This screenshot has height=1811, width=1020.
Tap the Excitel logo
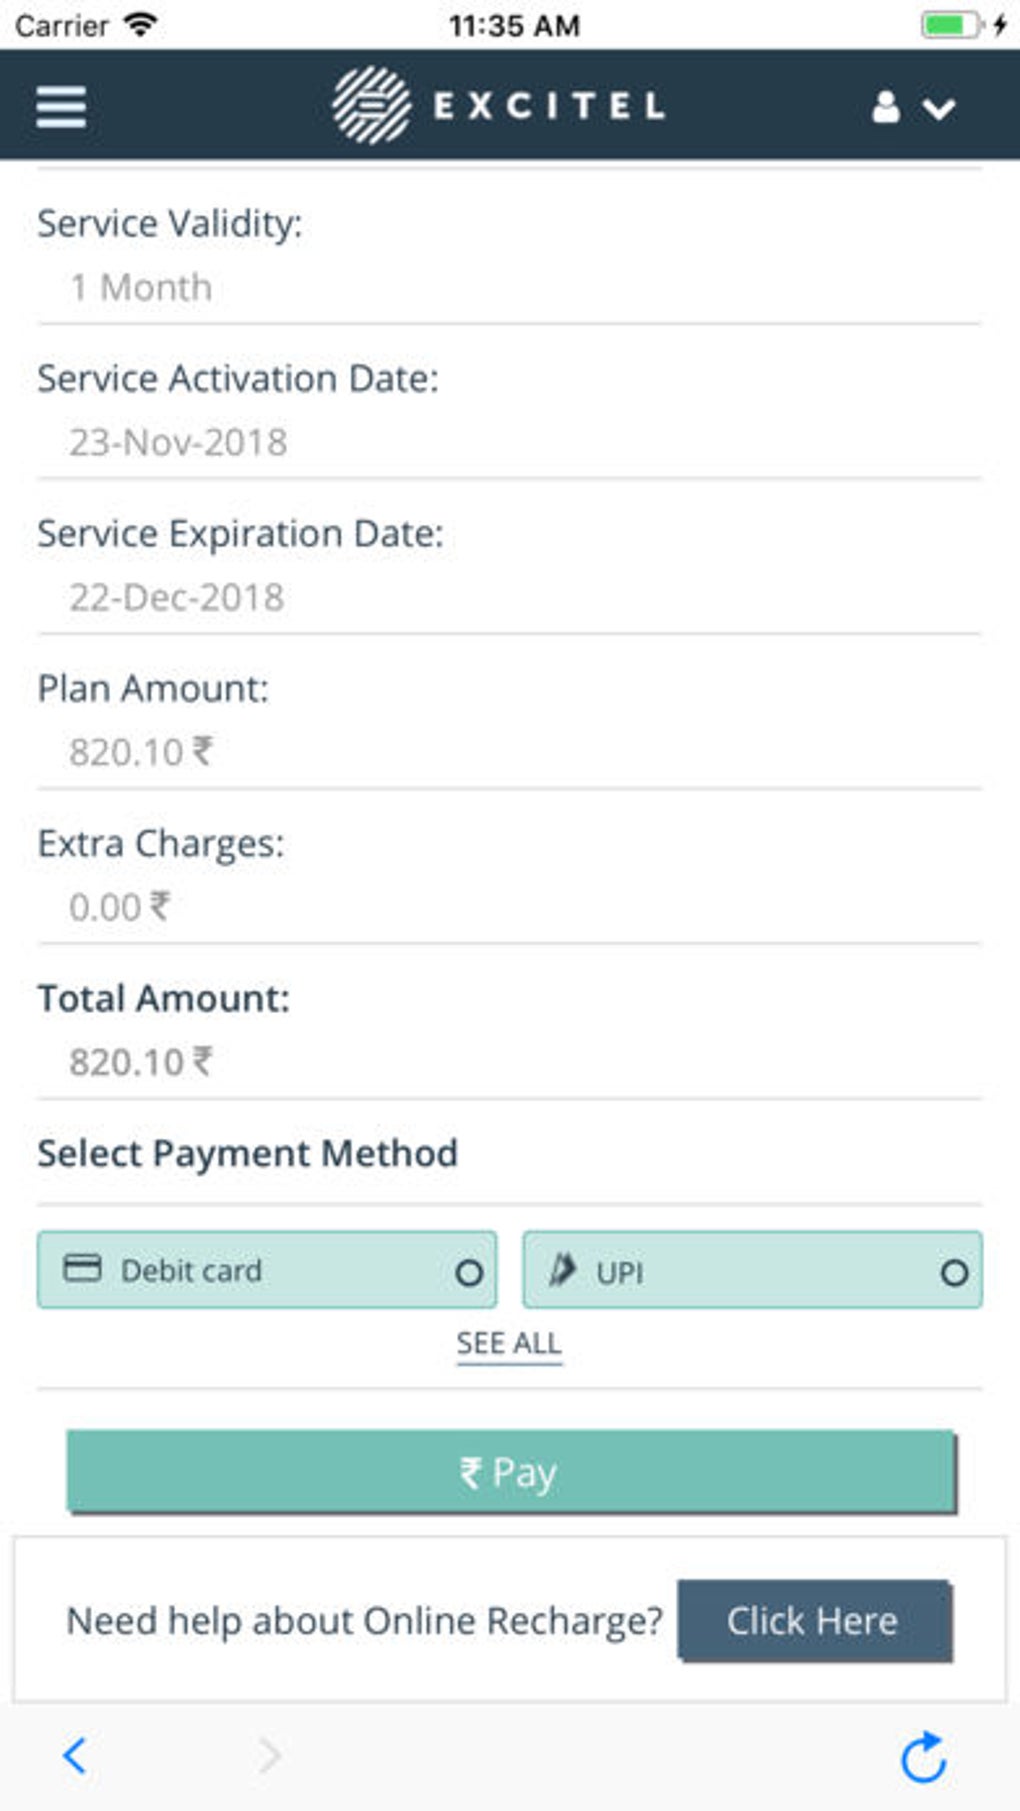(498, 105)
